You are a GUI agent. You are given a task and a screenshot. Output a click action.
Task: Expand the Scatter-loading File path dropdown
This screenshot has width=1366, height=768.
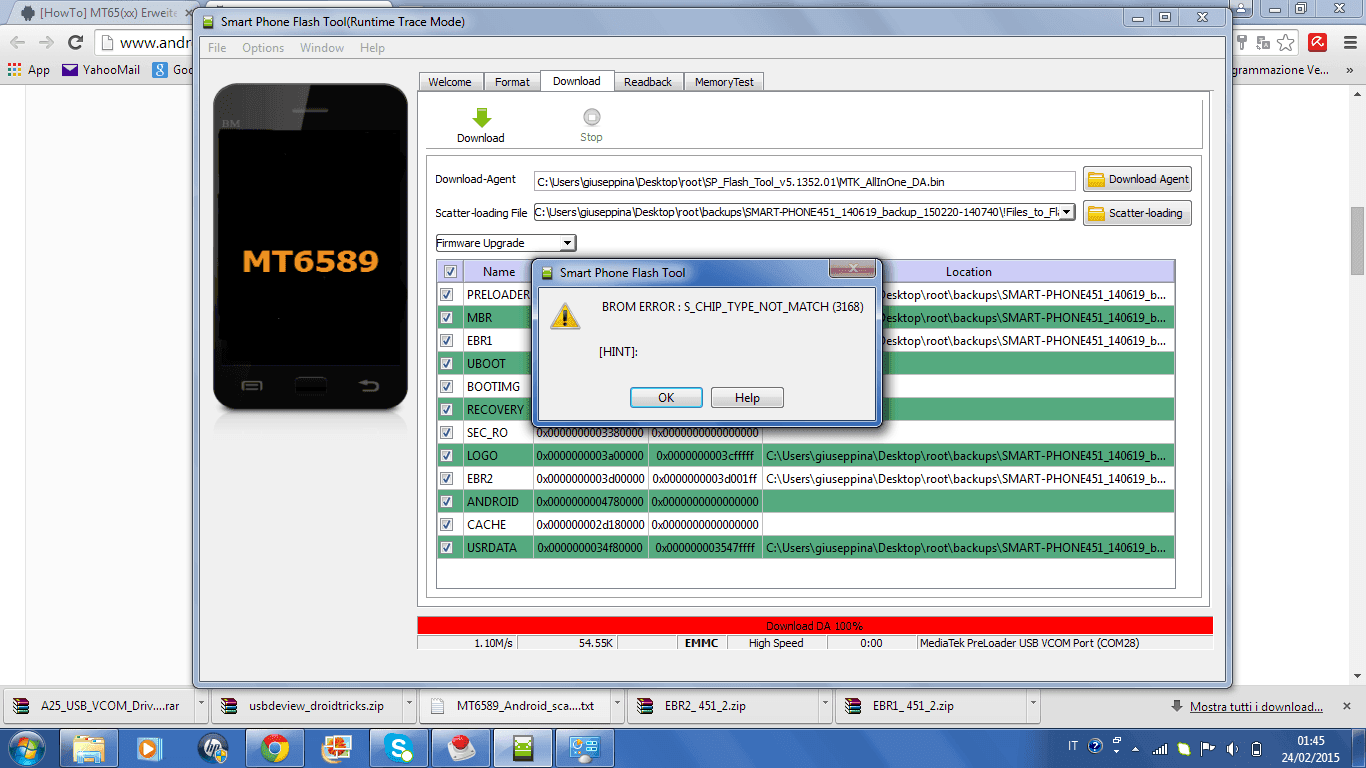(x=1067, y=212)
